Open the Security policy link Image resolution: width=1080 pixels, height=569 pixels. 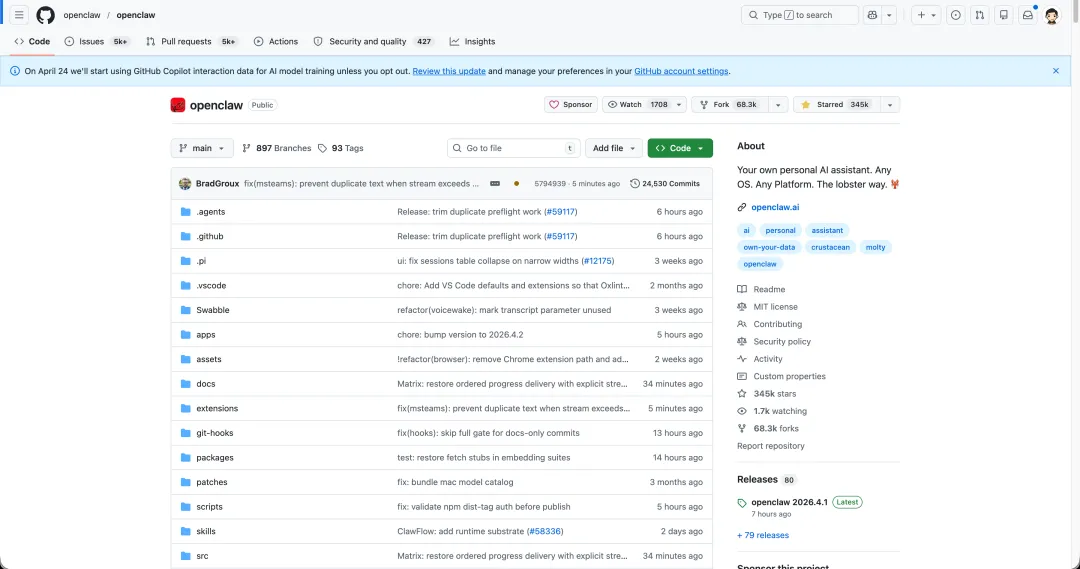(x=782, y=342)
